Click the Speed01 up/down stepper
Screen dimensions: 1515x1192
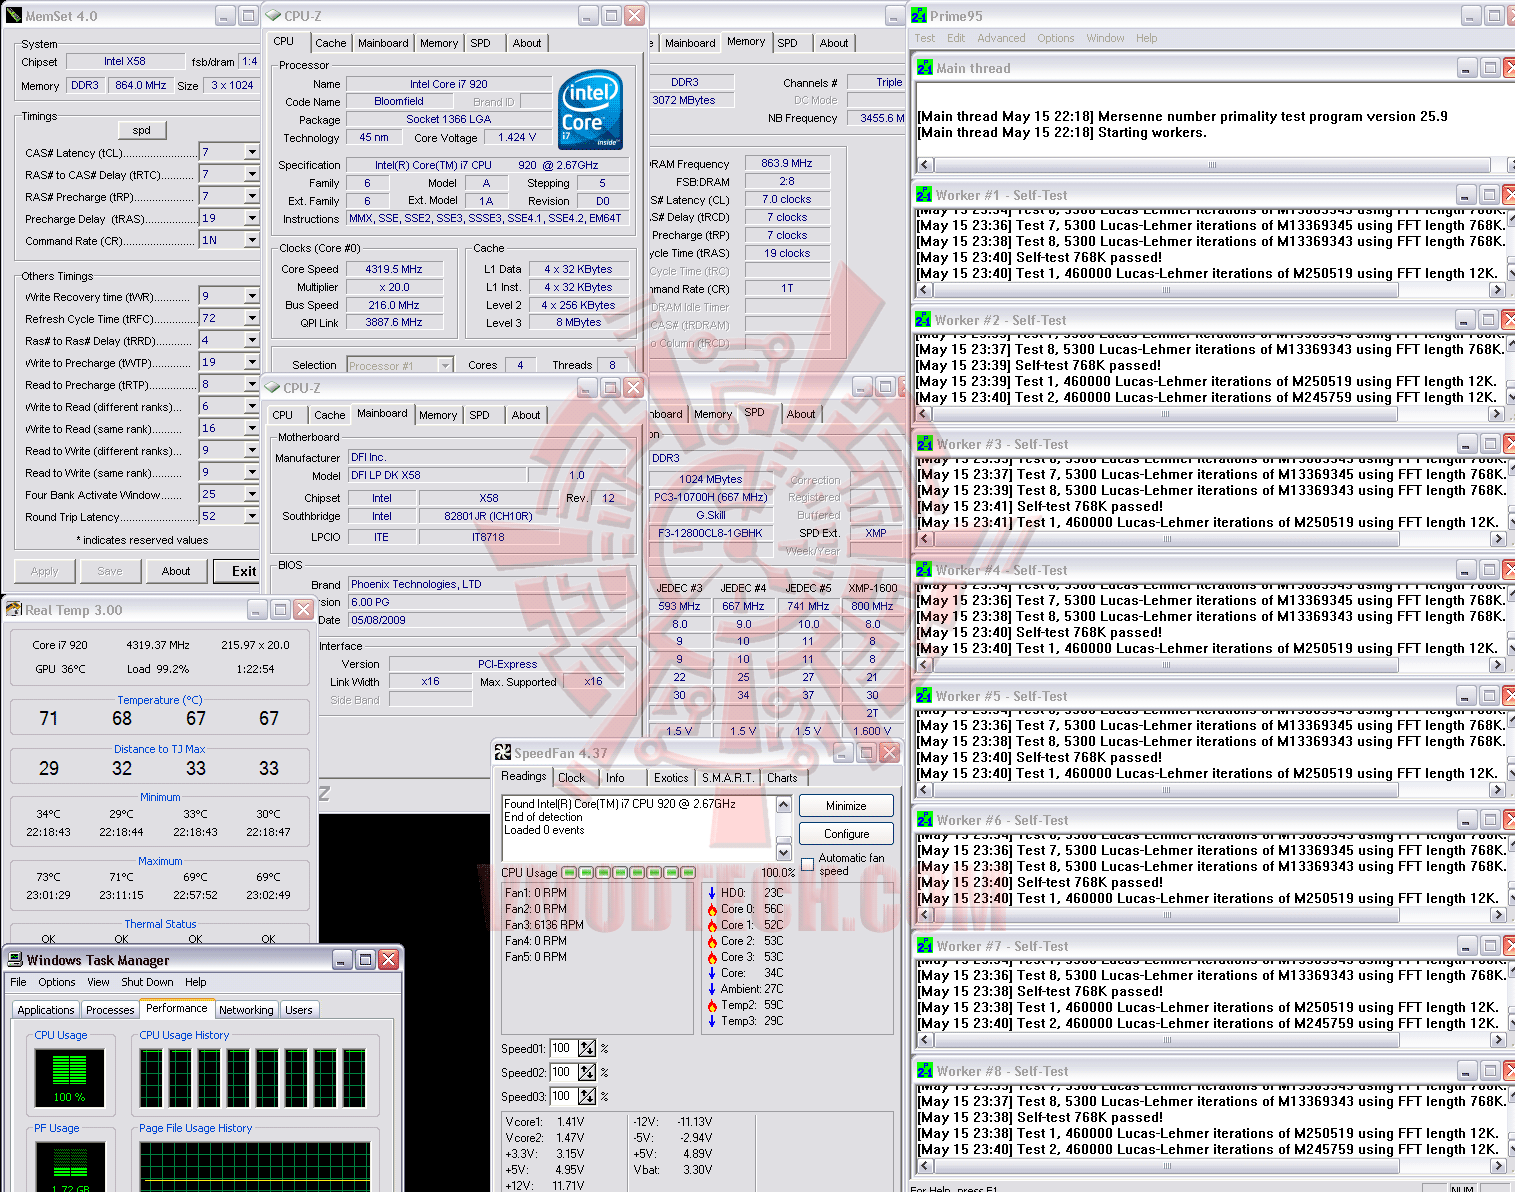(x=587, y=1048)
